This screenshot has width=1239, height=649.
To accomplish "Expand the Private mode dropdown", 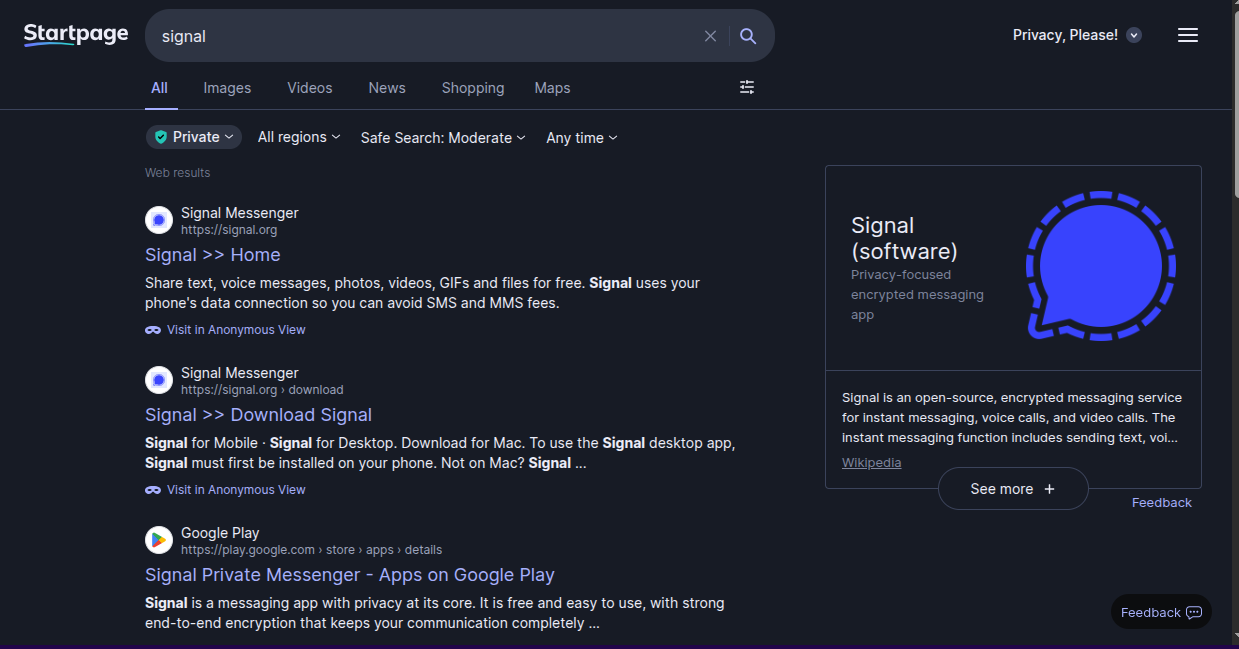I will pyautogui.click(x=194, y=137).
